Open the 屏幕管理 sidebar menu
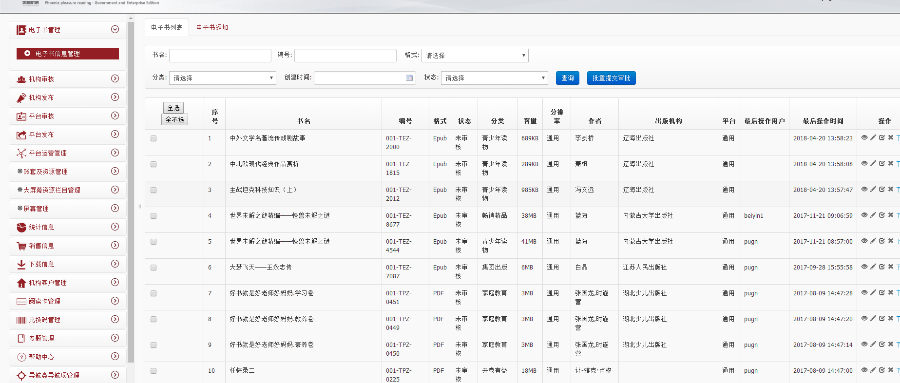 click(x=68, y=208)
